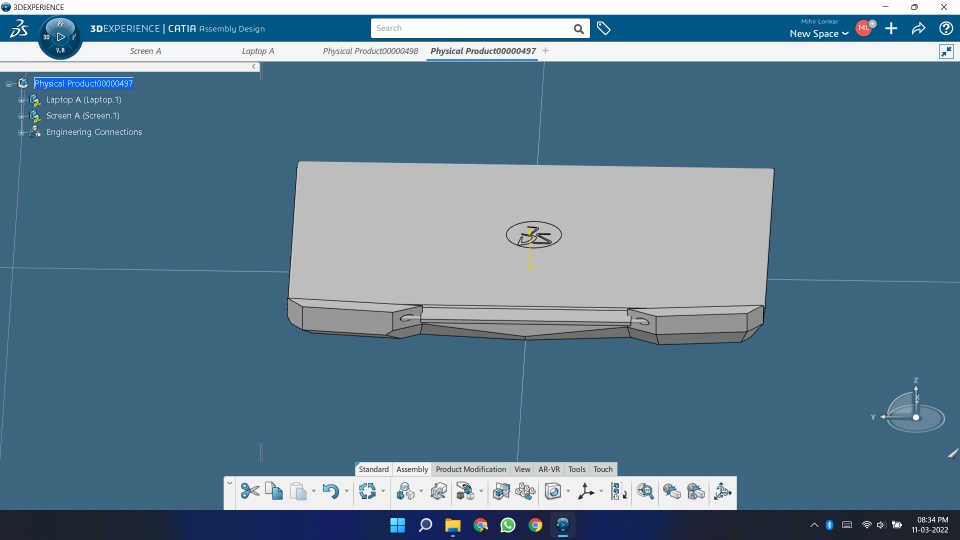Screen dimensions: 960x540
Task: Expand the Laptop A (Laptop.1) node
Action: click(21, 100)
